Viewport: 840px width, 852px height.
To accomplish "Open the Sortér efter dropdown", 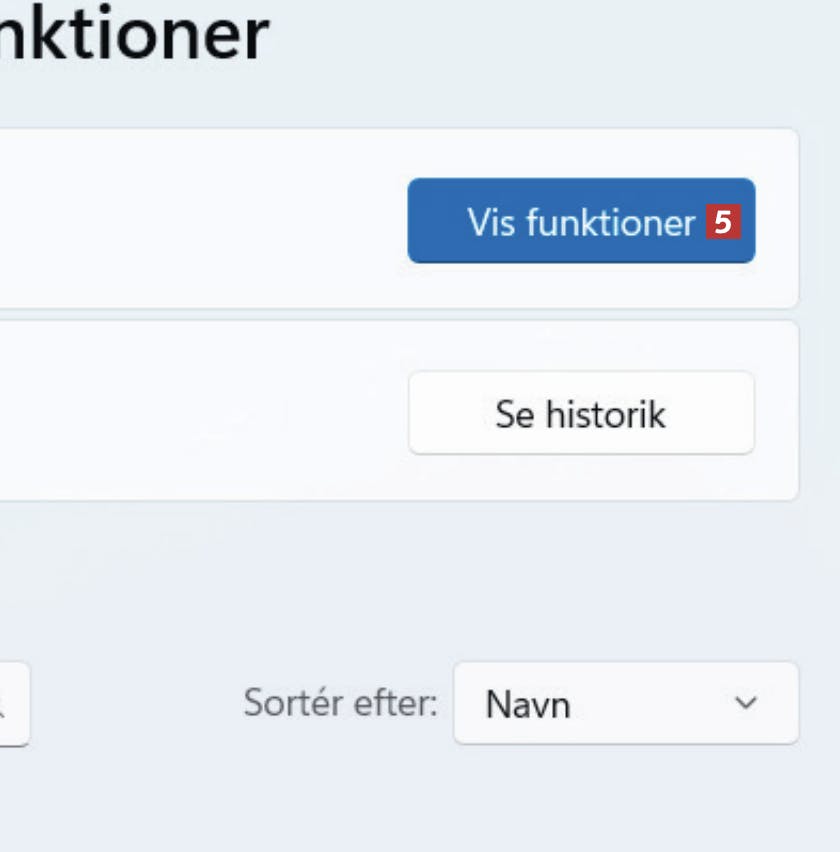I will click(x=625, y=703).
